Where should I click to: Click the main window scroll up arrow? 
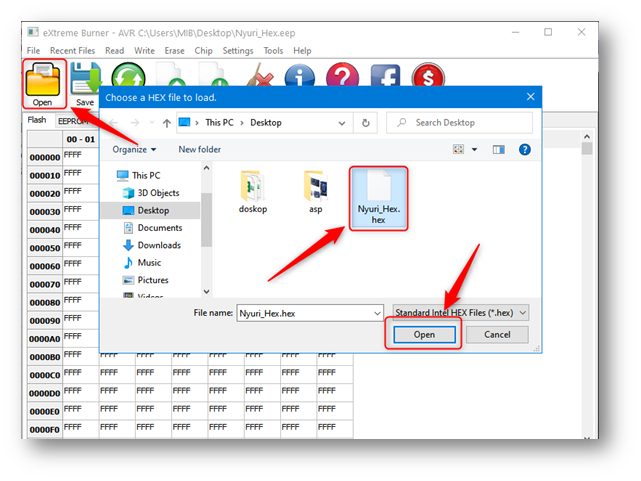[587, 136]
